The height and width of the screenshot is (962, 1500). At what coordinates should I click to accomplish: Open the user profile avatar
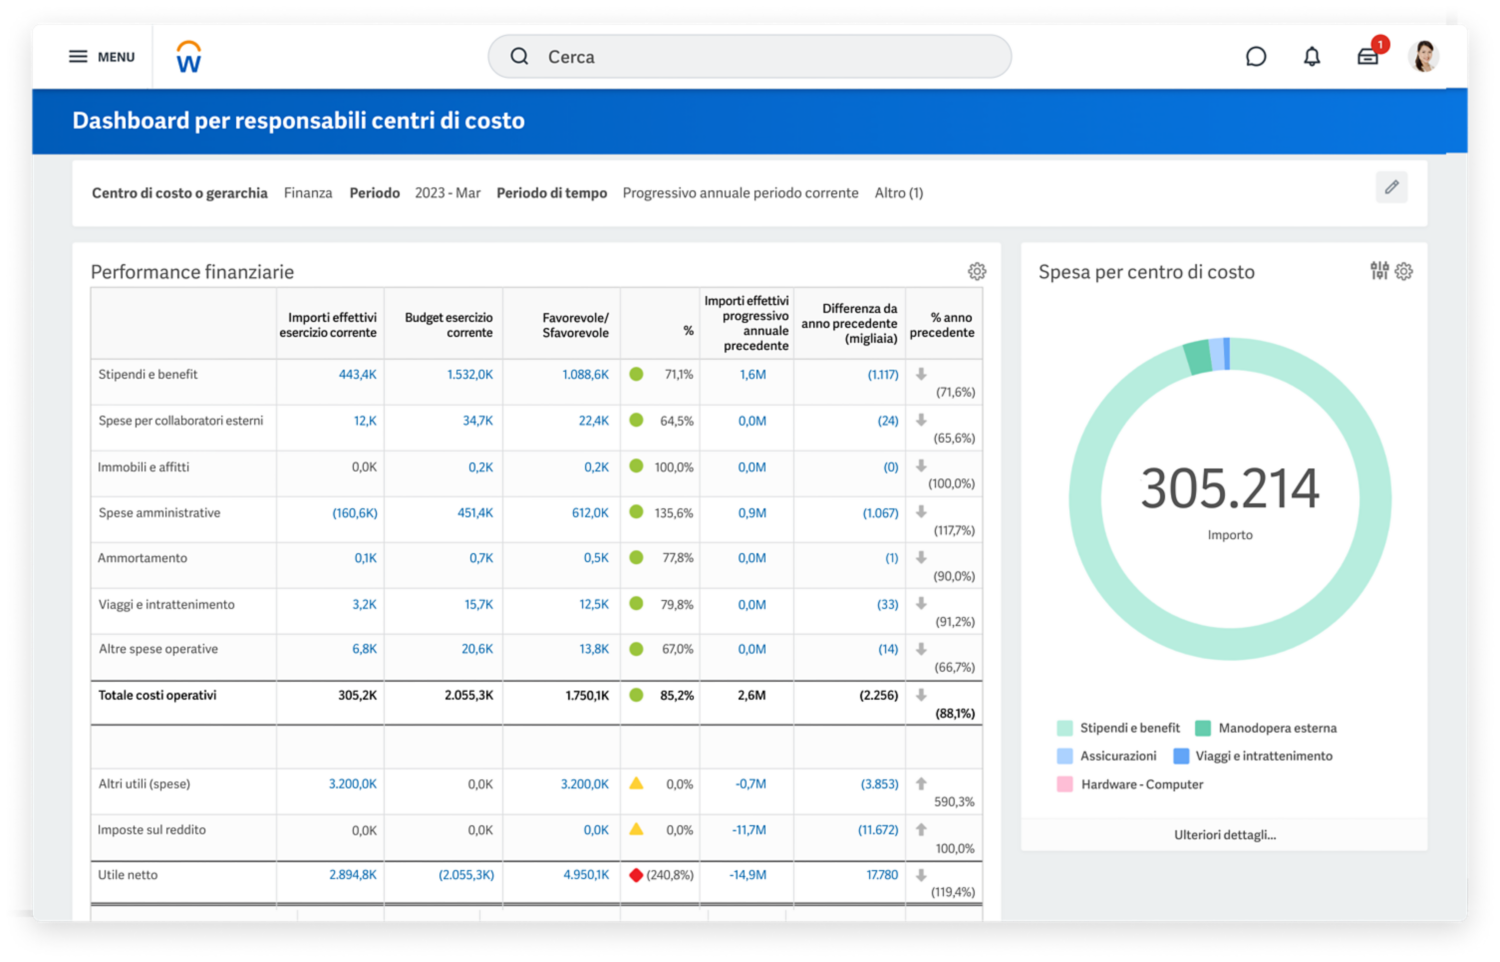[x=1423, y=57]
